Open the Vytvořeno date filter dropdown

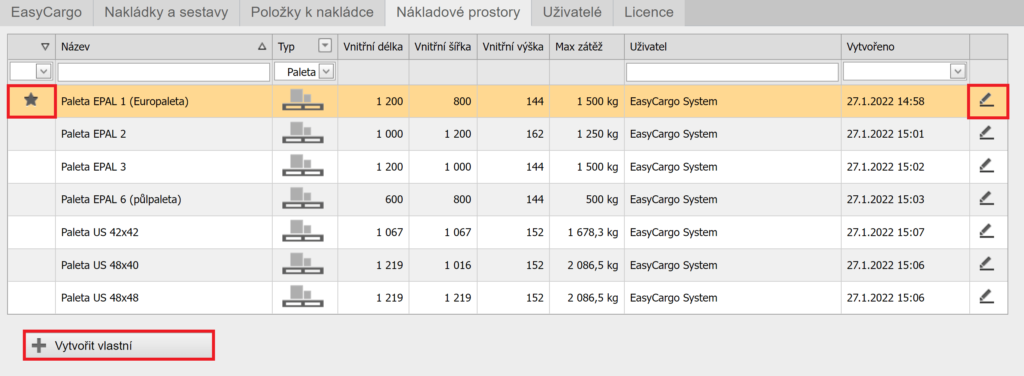957,71
